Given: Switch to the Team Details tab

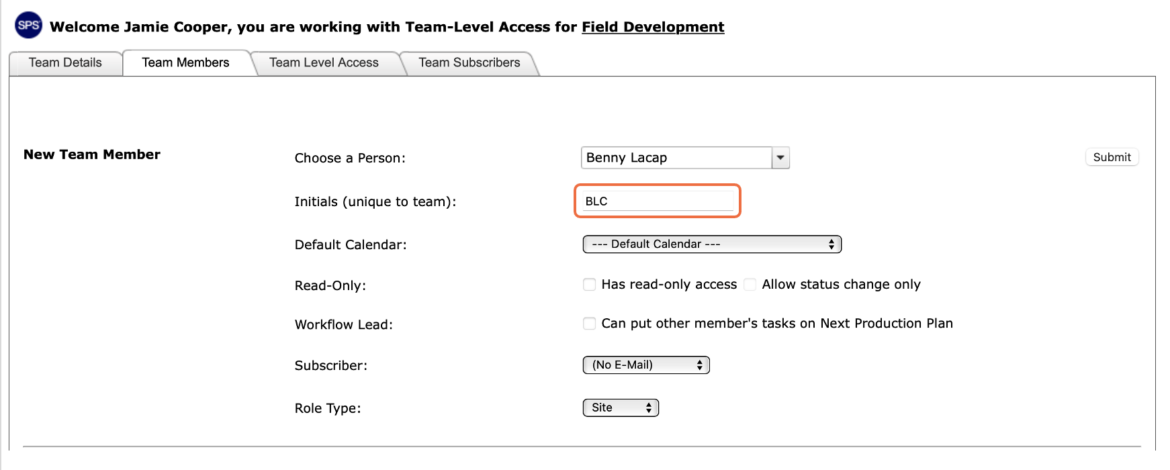Looking at the screenshot, I should (65, 63).
